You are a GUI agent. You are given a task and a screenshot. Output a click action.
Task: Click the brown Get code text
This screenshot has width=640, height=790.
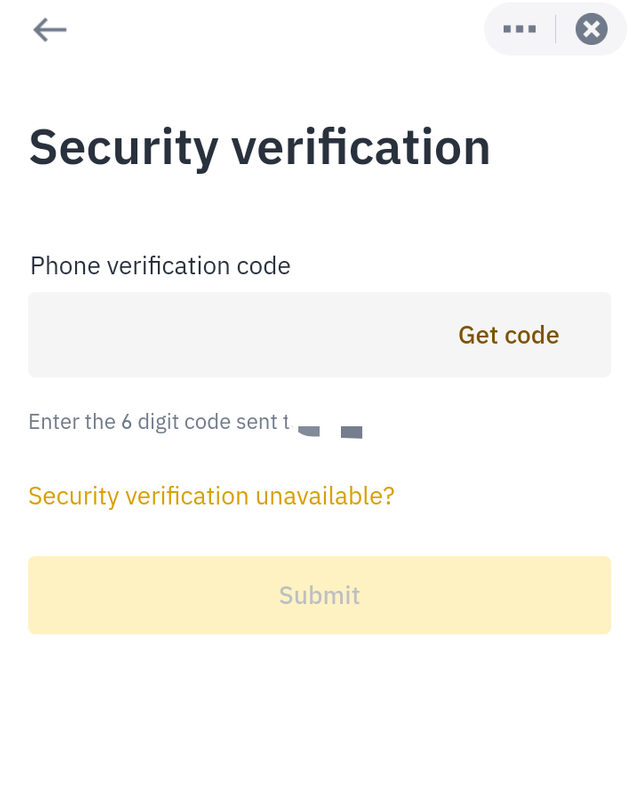(x=508, y=335)
